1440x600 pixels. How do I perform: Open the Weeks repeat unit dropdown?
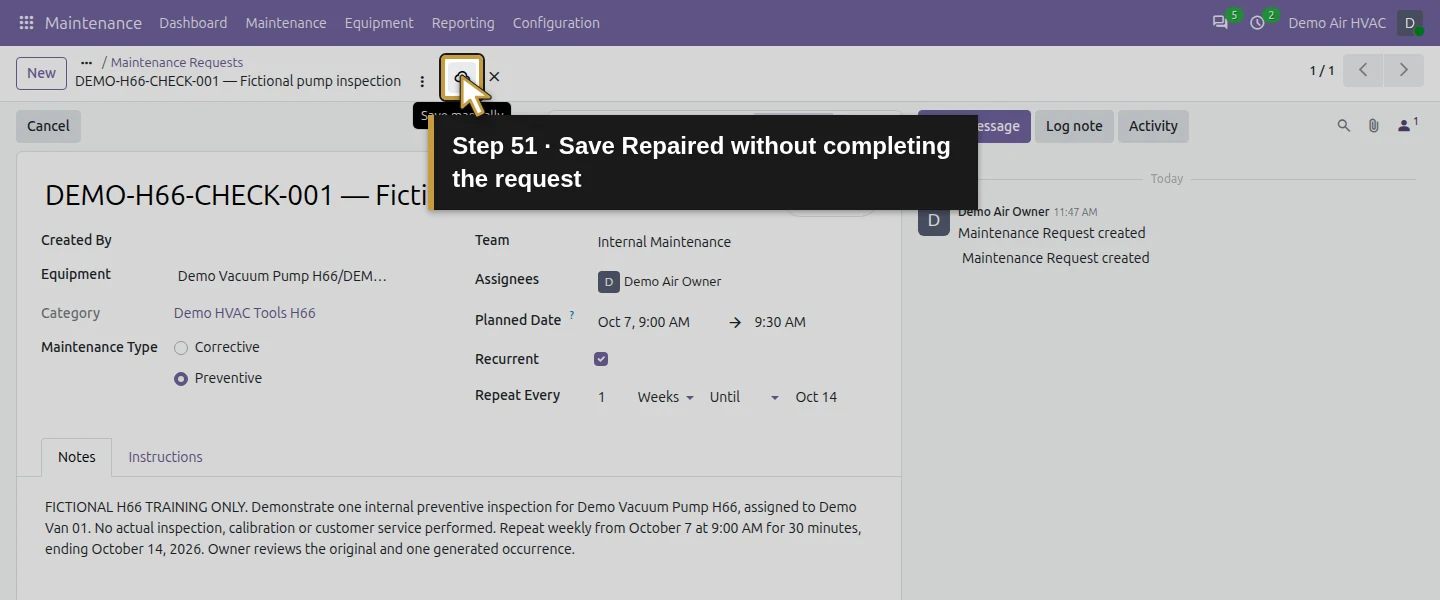point(666,397)
